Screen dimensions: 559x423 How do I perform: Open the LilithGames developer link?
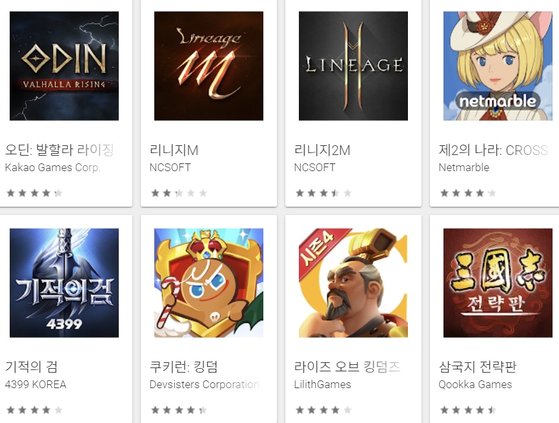tap(323, 385)
